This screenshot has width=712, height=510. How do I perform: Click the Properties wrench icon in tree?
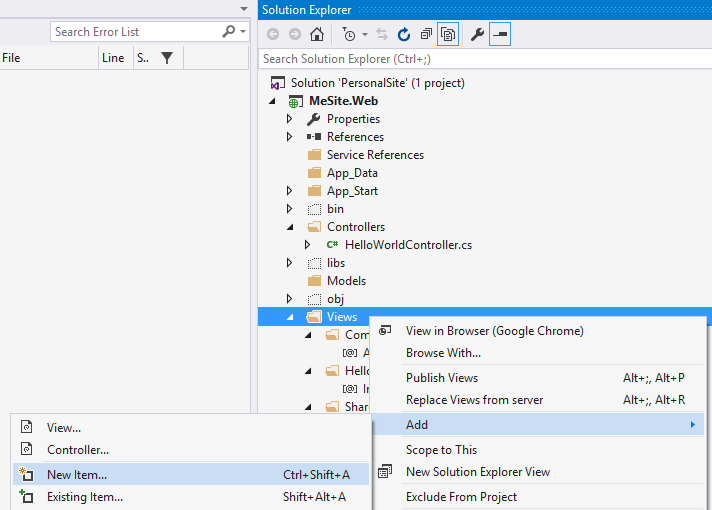314,119
